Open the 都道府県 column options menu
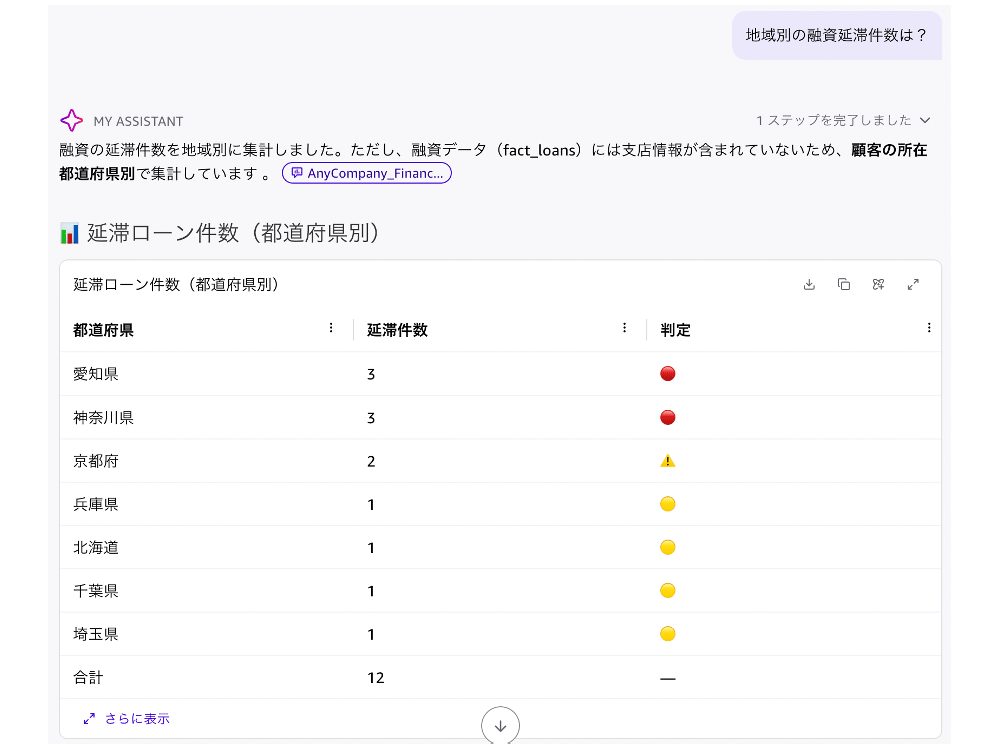Screen dimensions: 1000x749 (x=331, y=328)
